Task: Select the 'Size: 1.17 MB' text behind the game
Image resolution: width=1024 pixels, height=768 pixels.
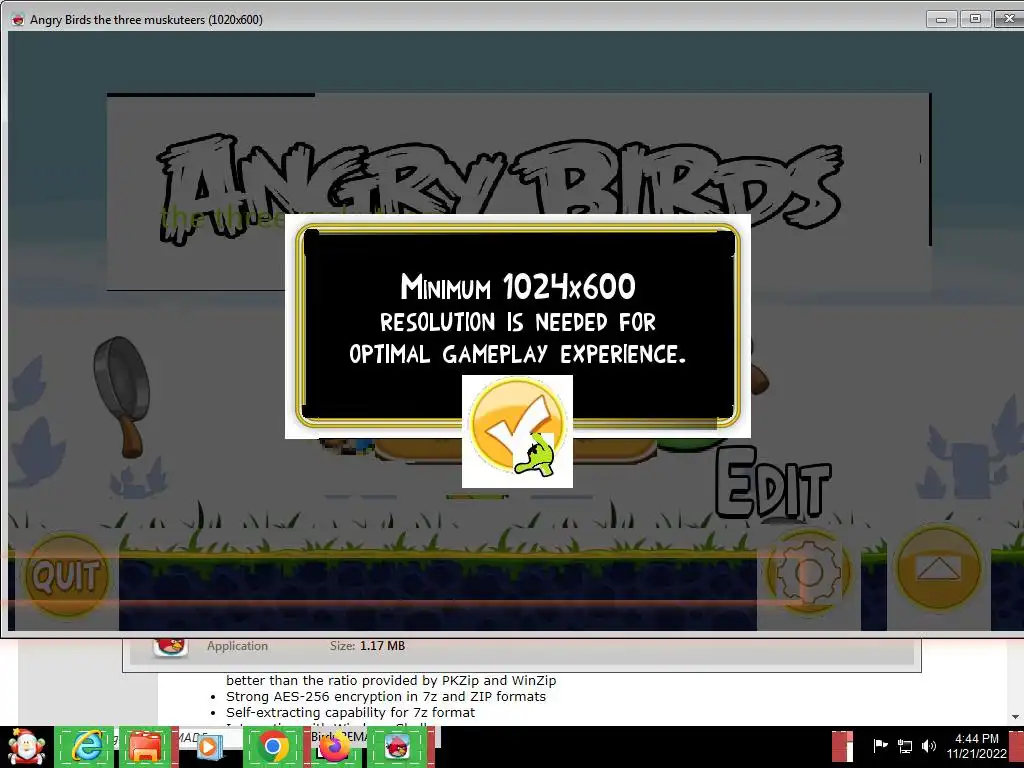Action: (367, 646)
